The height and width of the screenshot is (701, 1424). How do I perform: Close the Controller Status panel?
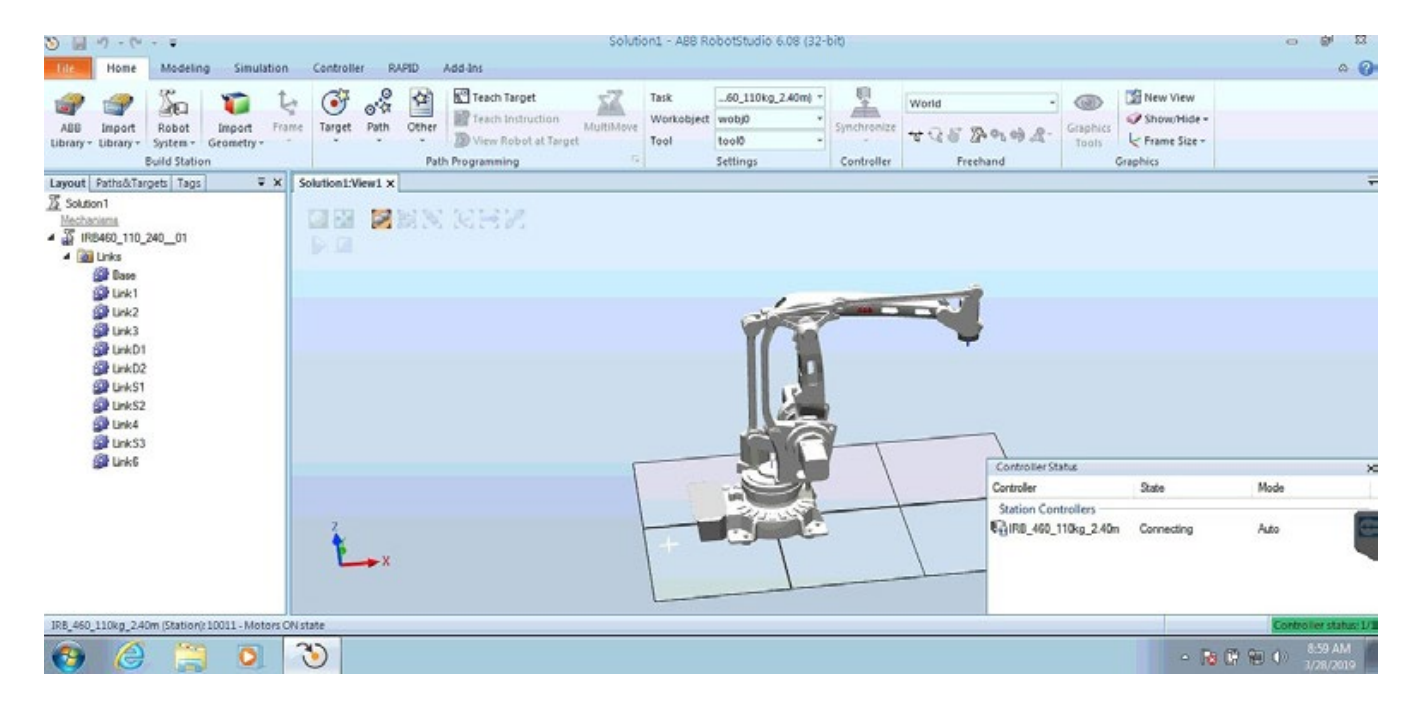pos(1371,468)
